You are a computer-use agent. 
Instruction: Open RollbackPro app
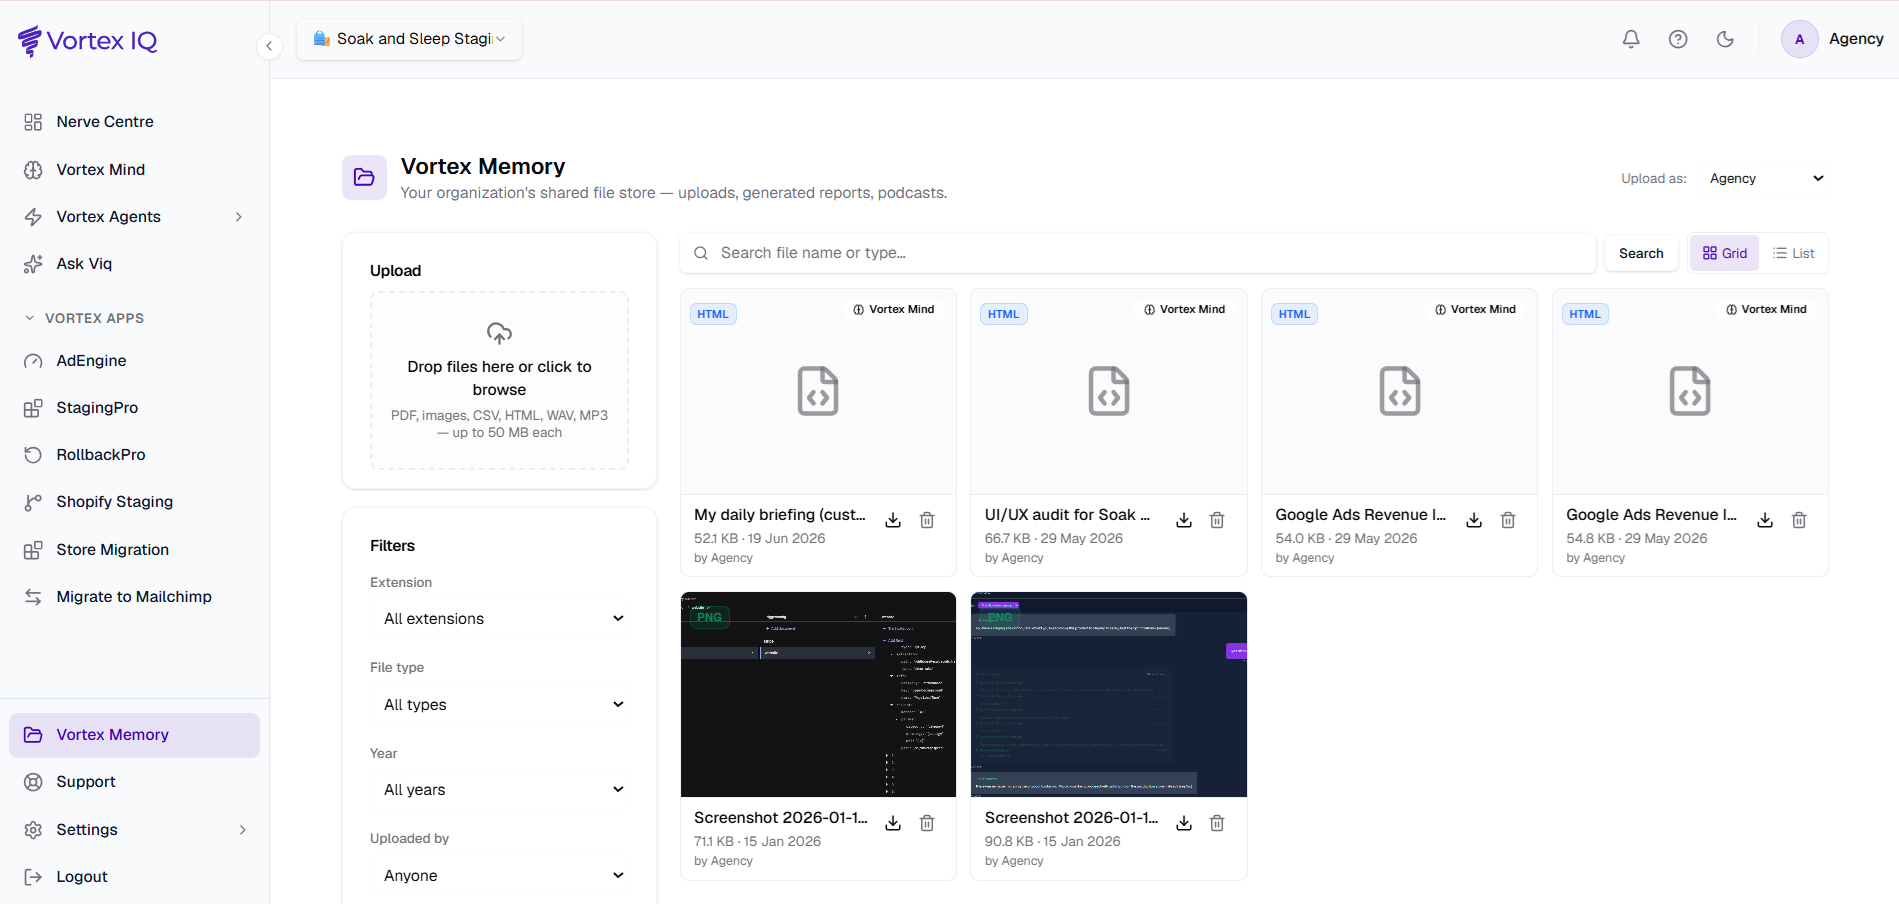135,455
